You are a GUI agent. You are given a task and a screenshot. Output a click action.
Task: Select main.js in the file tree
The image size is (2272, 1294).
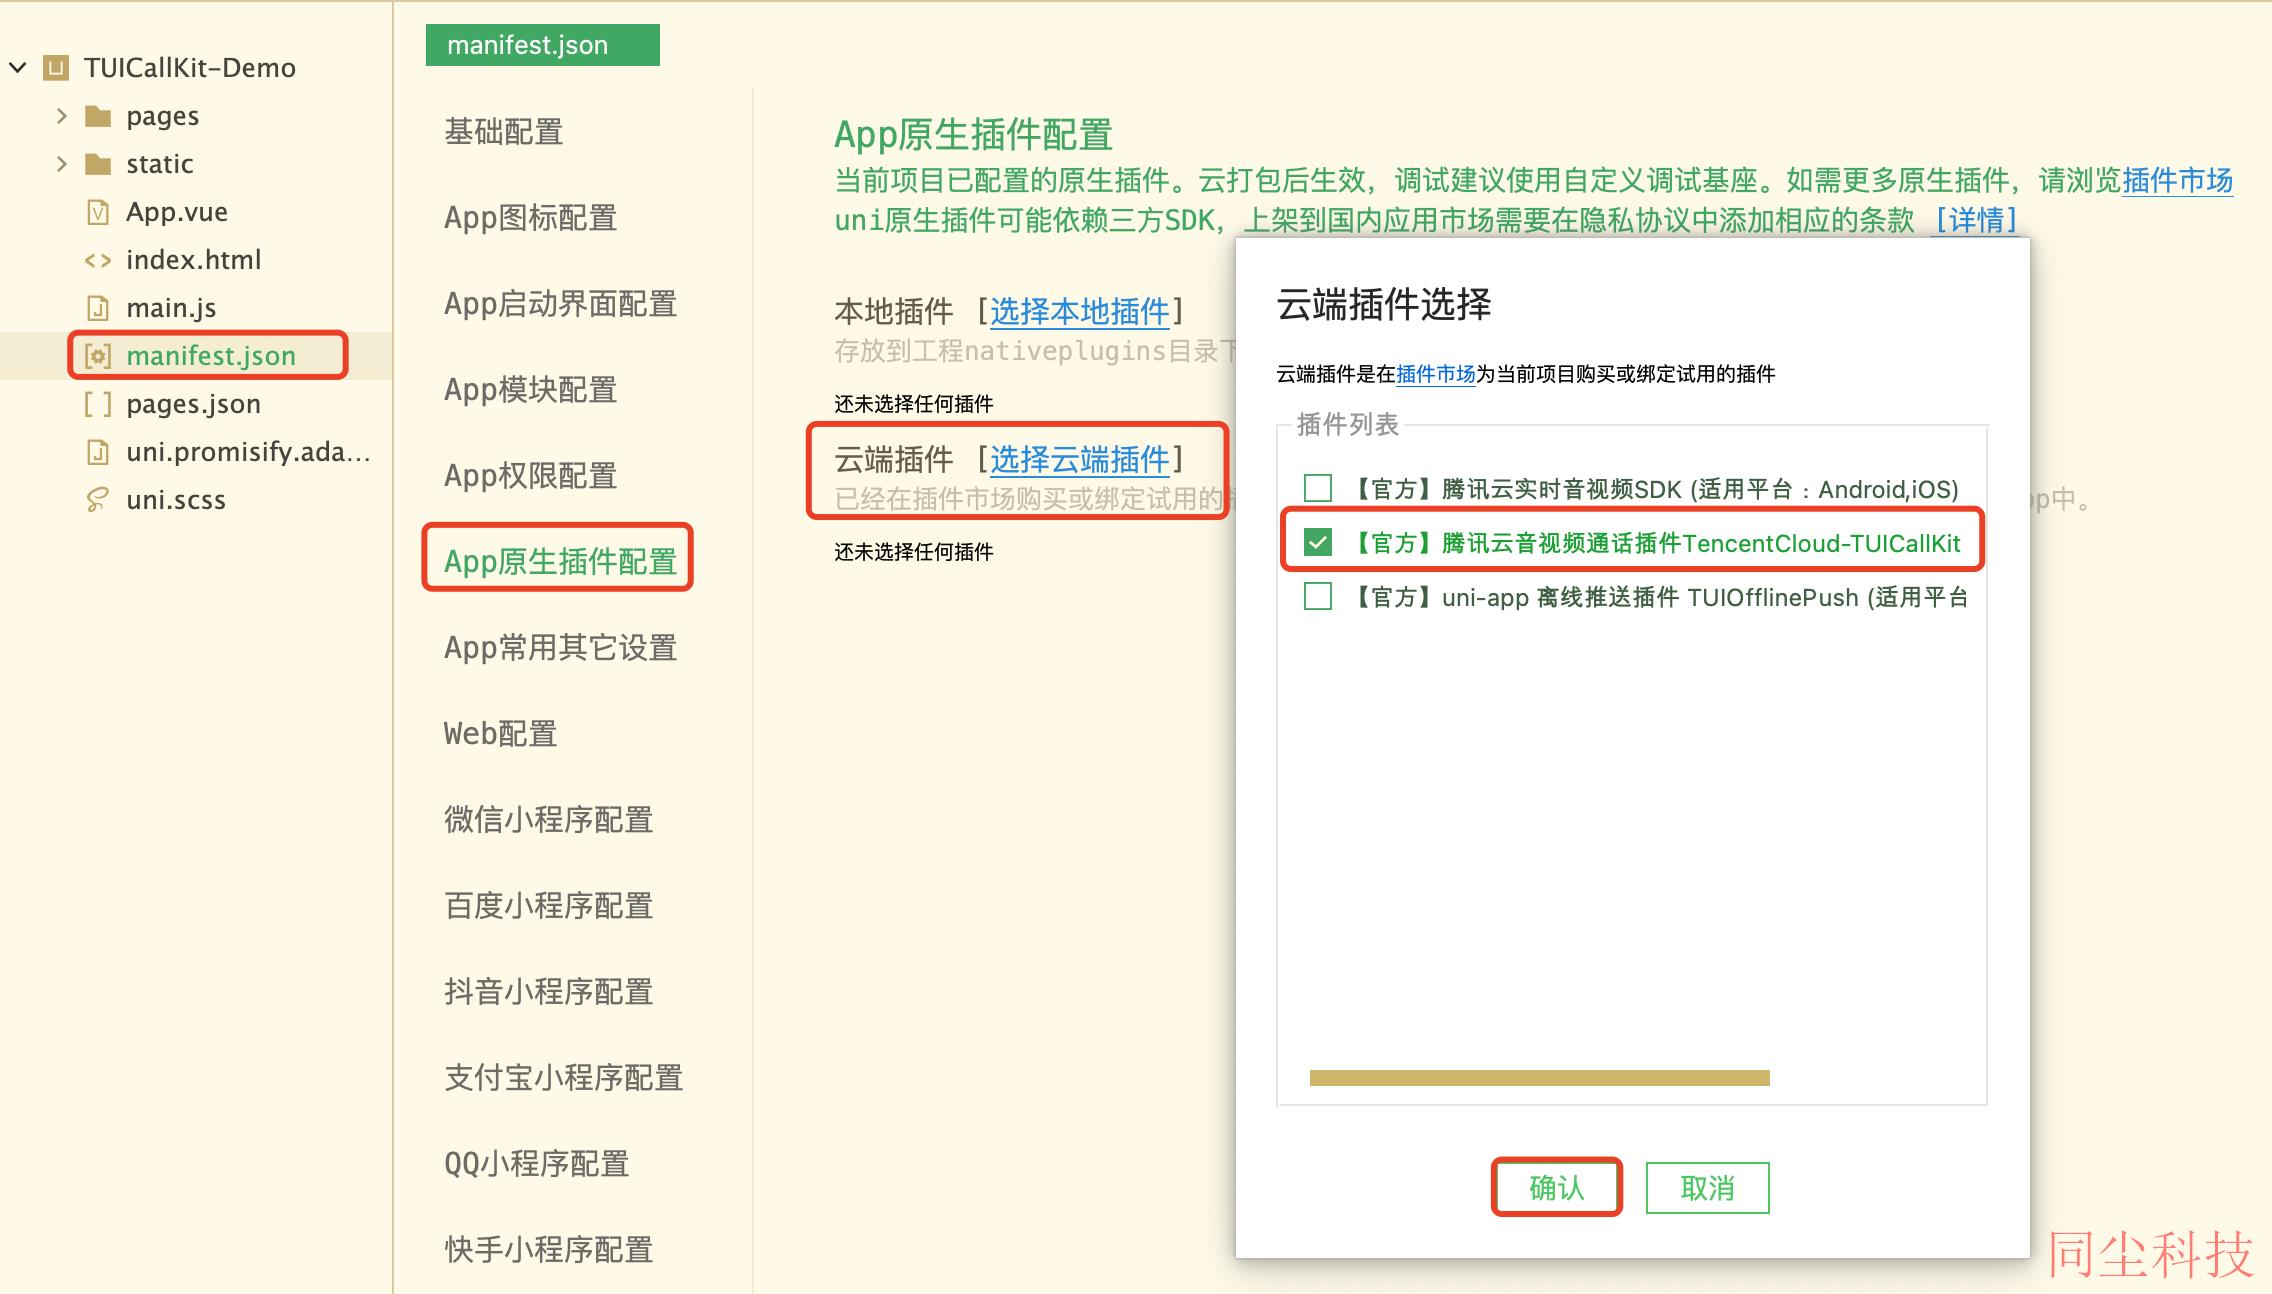(x=171, y=308)
